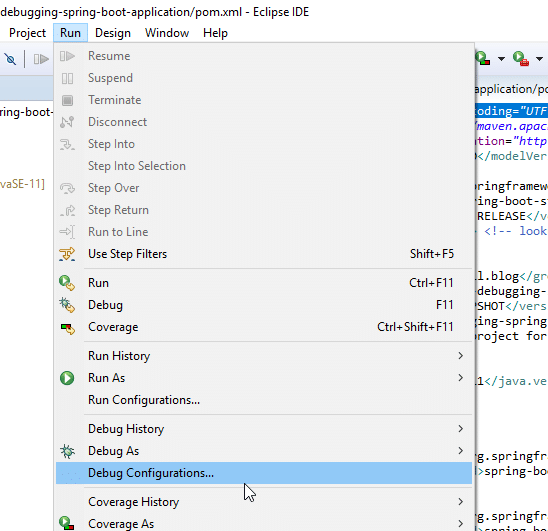Open the Project menu
This screenshot has width=548, height=531.
click(27, 33)
